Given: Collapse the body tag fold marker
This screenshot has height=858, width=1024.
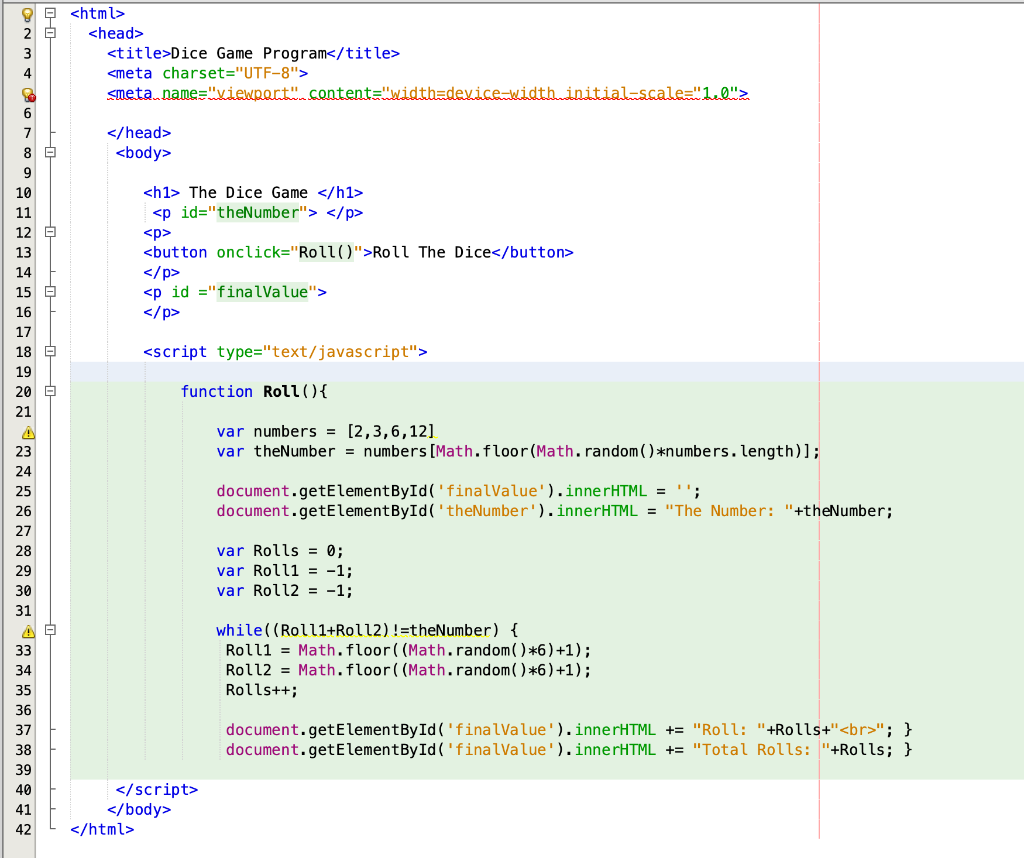Looking at the screenshot, I should pyautogui.click(x=50, y=152).
